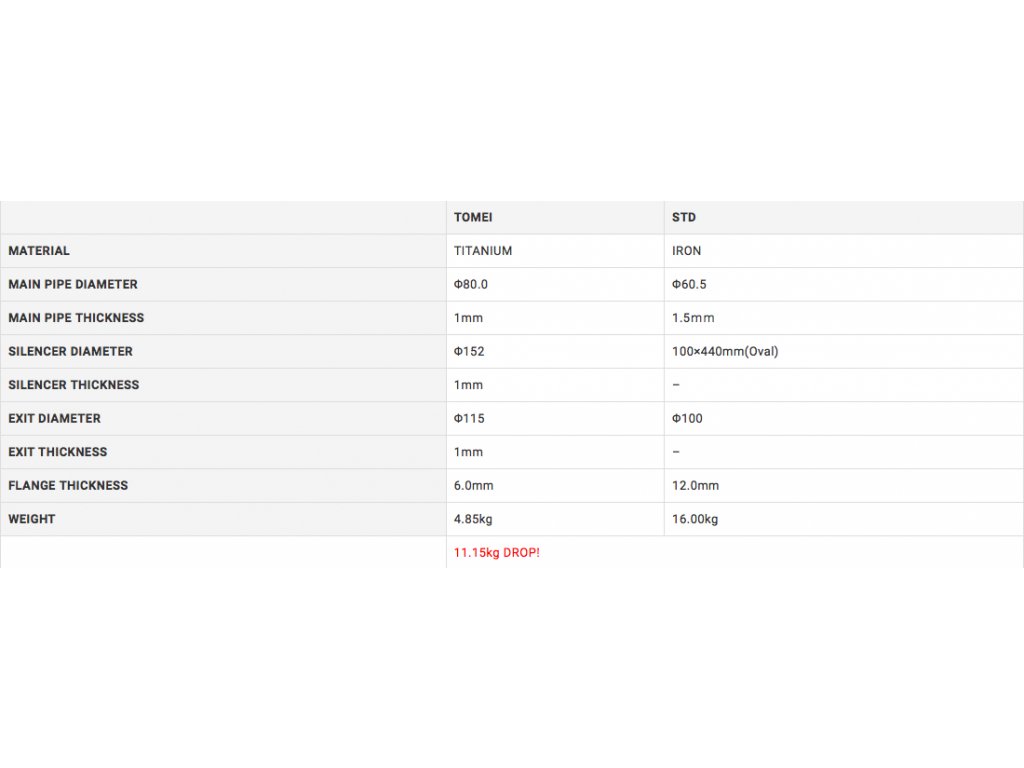Select the EXIT THICKNESS row label
Viewport: 1024px width, 768px height.
point(58,452)
